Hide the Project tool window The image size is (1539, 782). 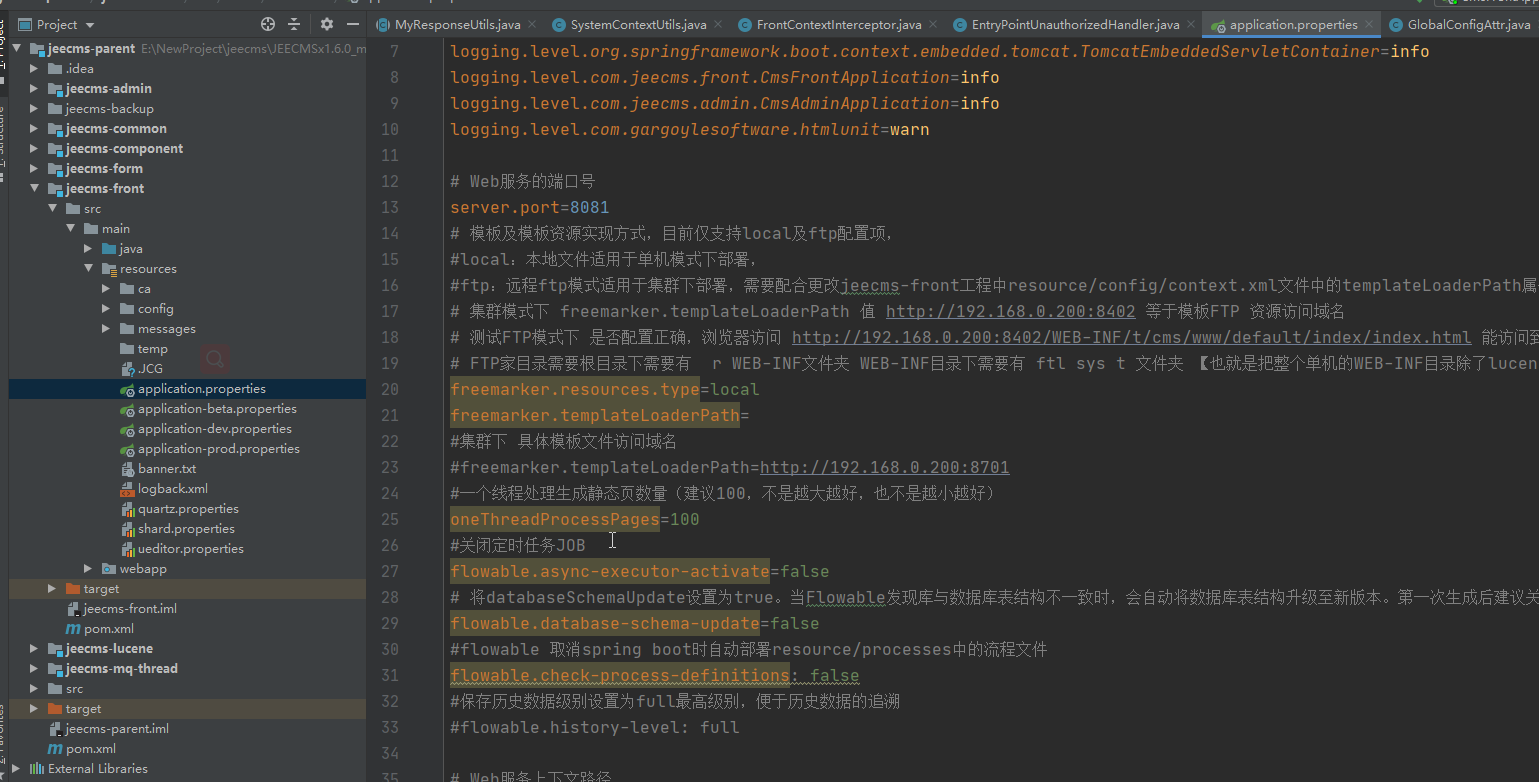tap(352, 24)
